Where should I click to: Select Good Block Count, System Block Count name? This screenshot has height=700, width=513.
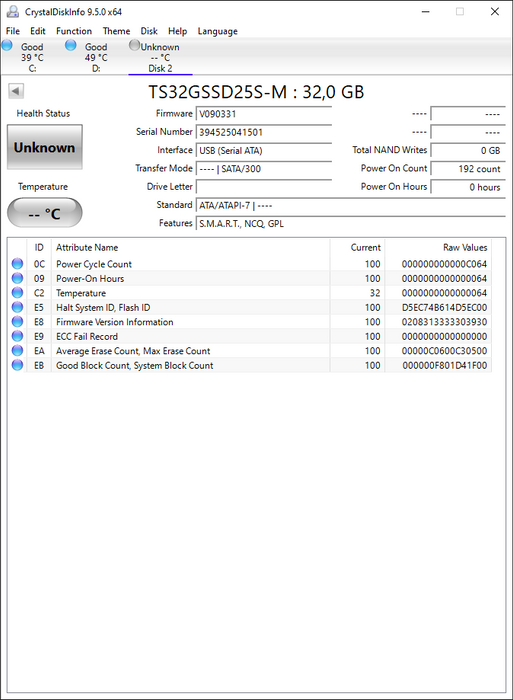pyautogui.click(x=134, y=365)
